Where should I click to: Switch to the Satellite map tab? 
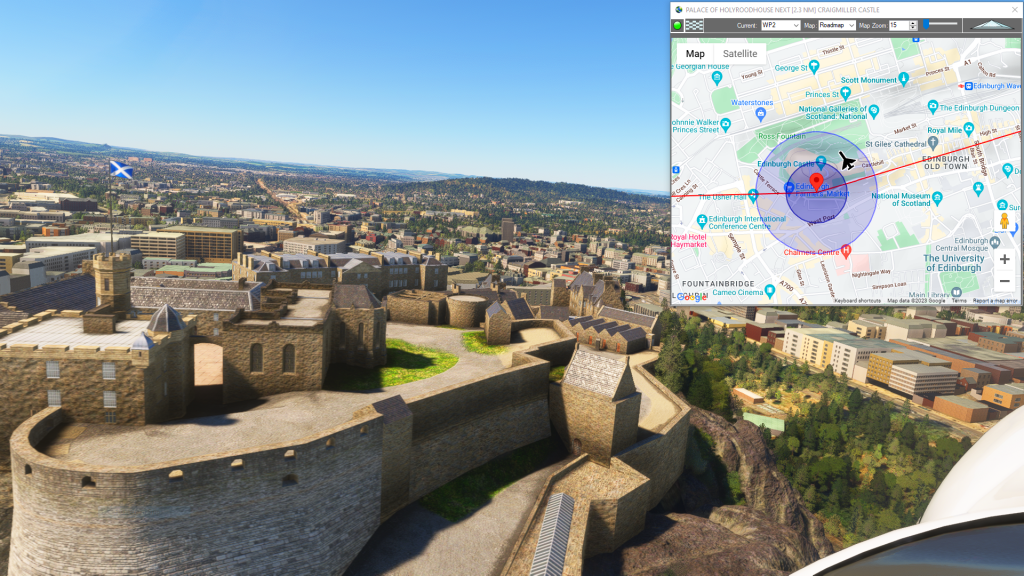(x=740, y=54)
